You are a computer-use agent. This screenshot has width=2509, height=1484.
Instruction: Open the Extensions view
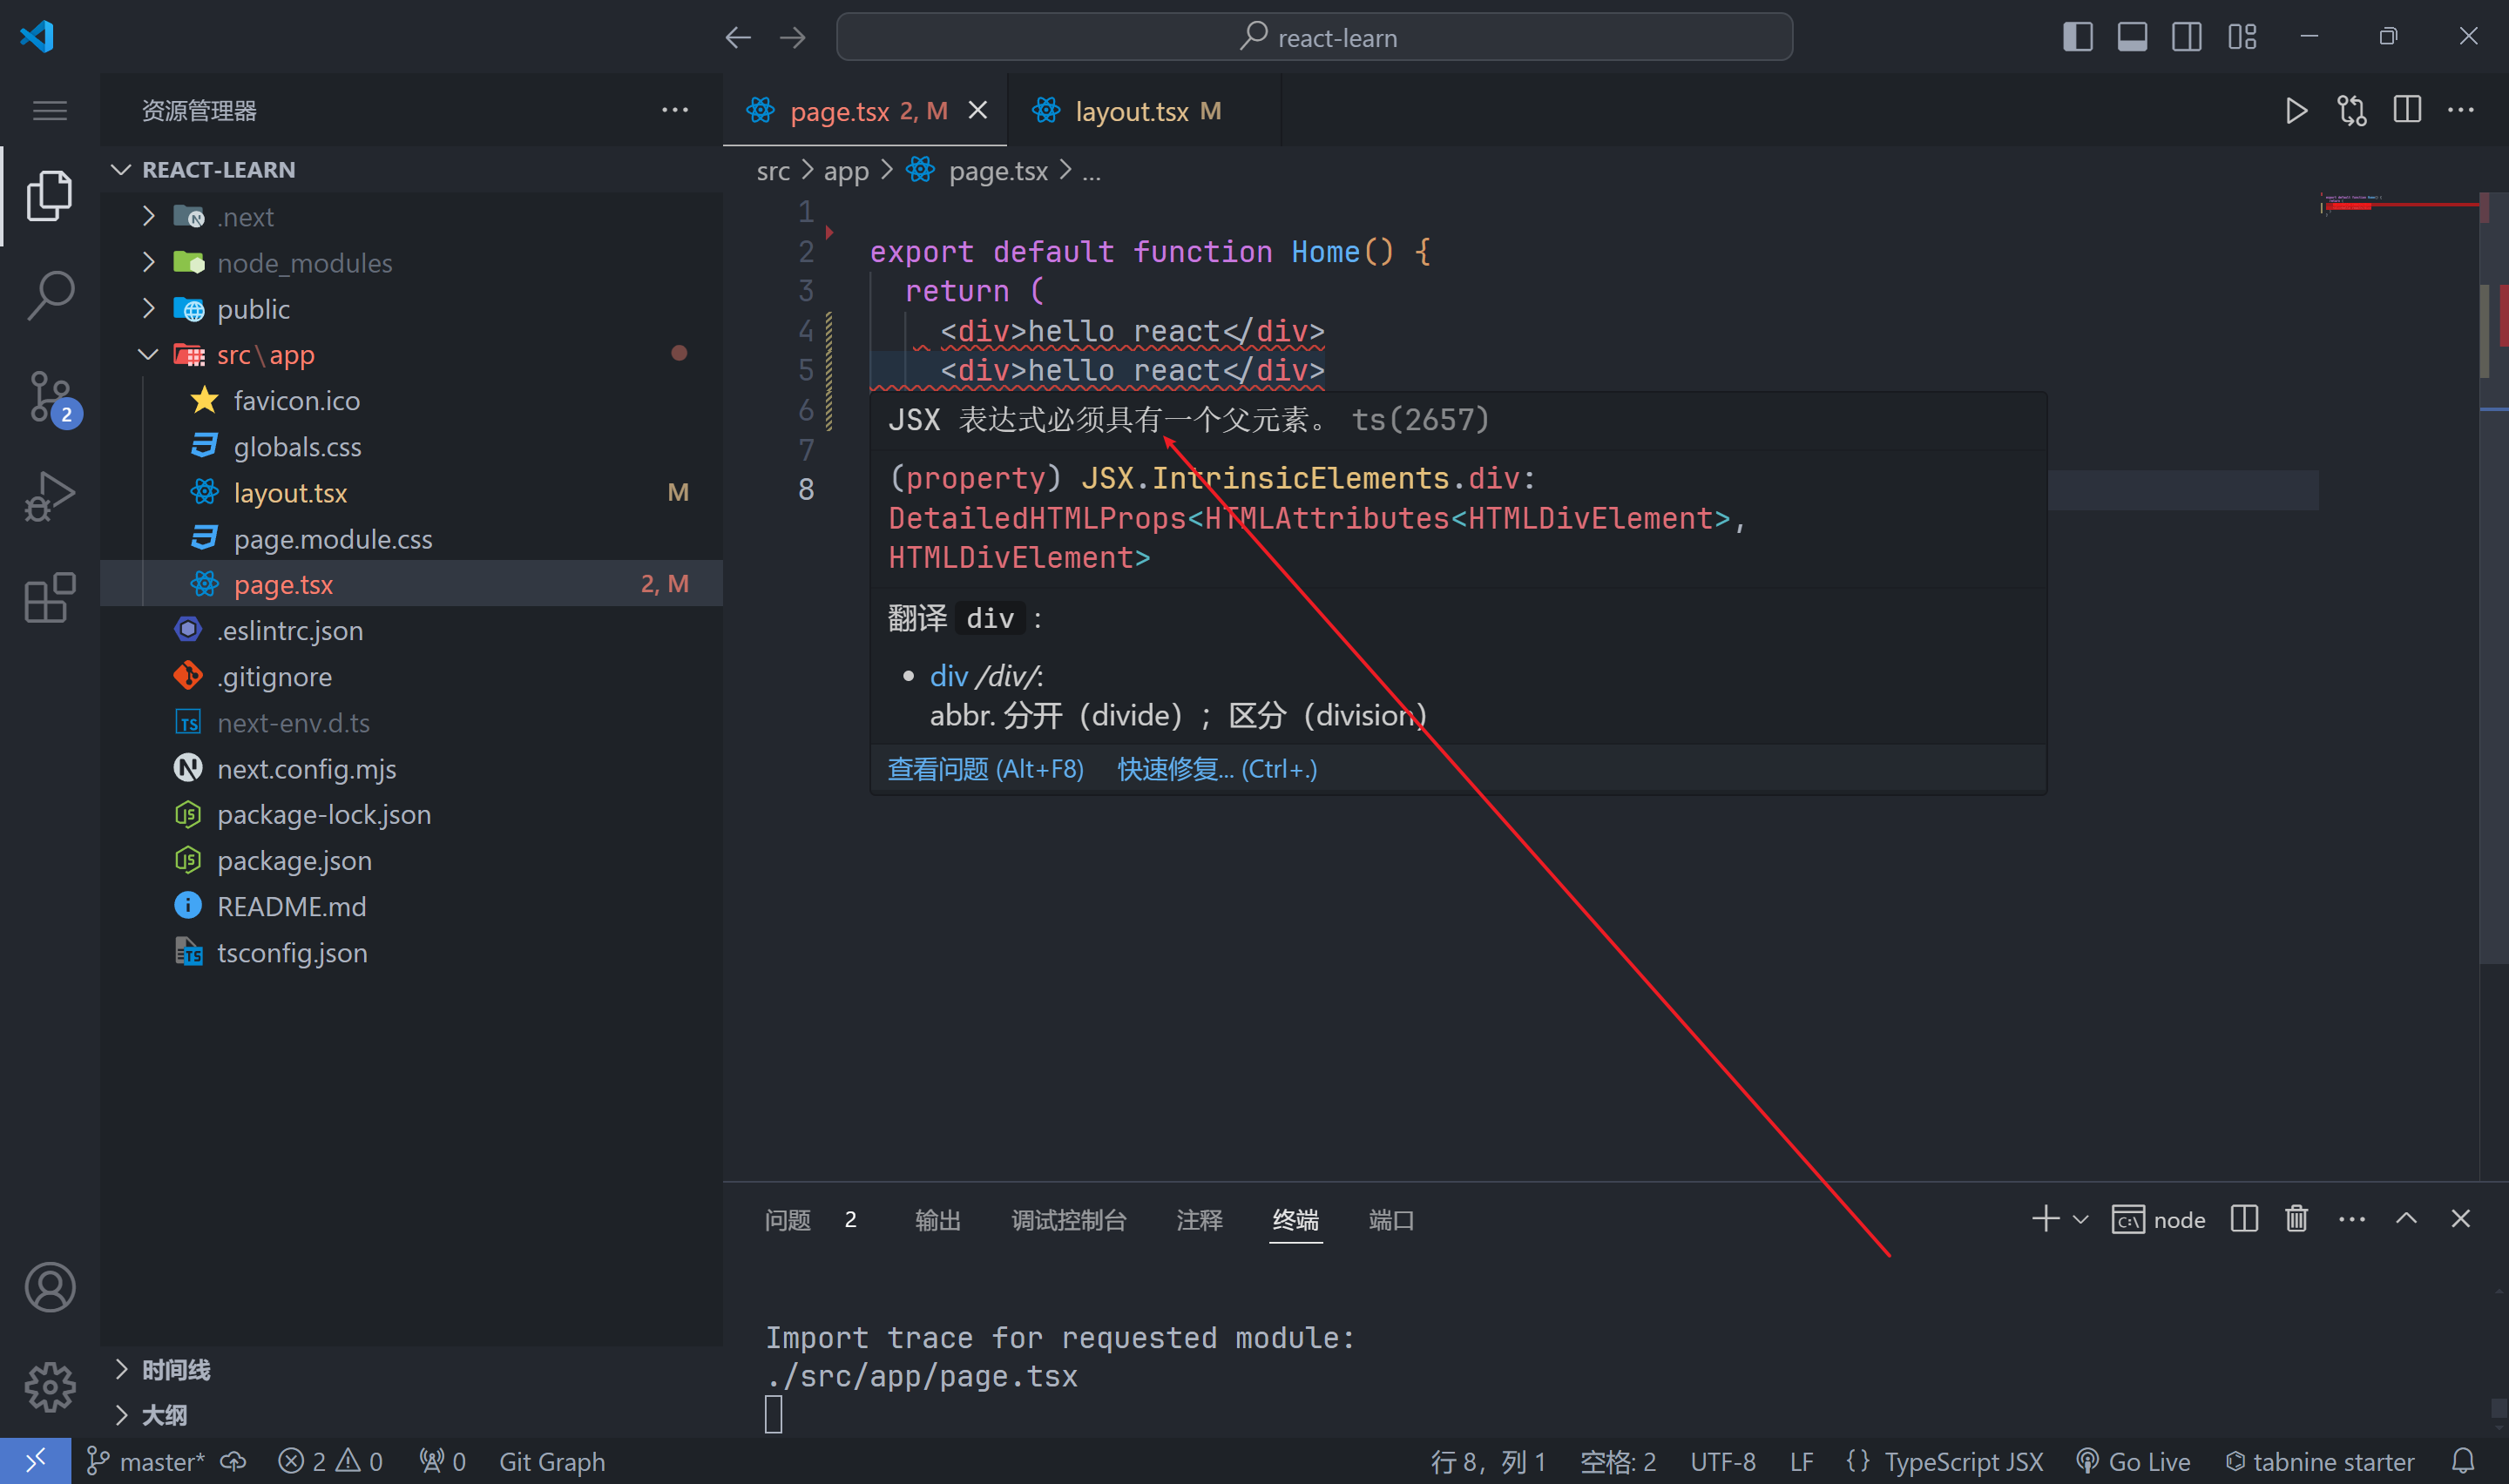[50, 598]
